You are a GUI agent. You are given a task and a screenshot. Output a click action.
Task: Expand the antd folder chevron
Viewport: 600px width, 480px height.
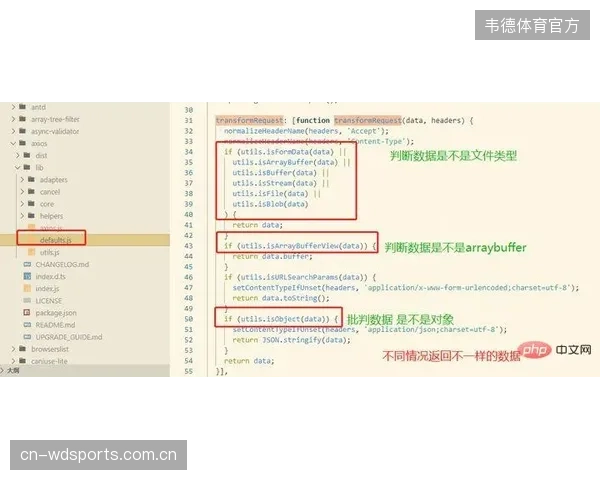pyautogui.click(x=13, y=107)
